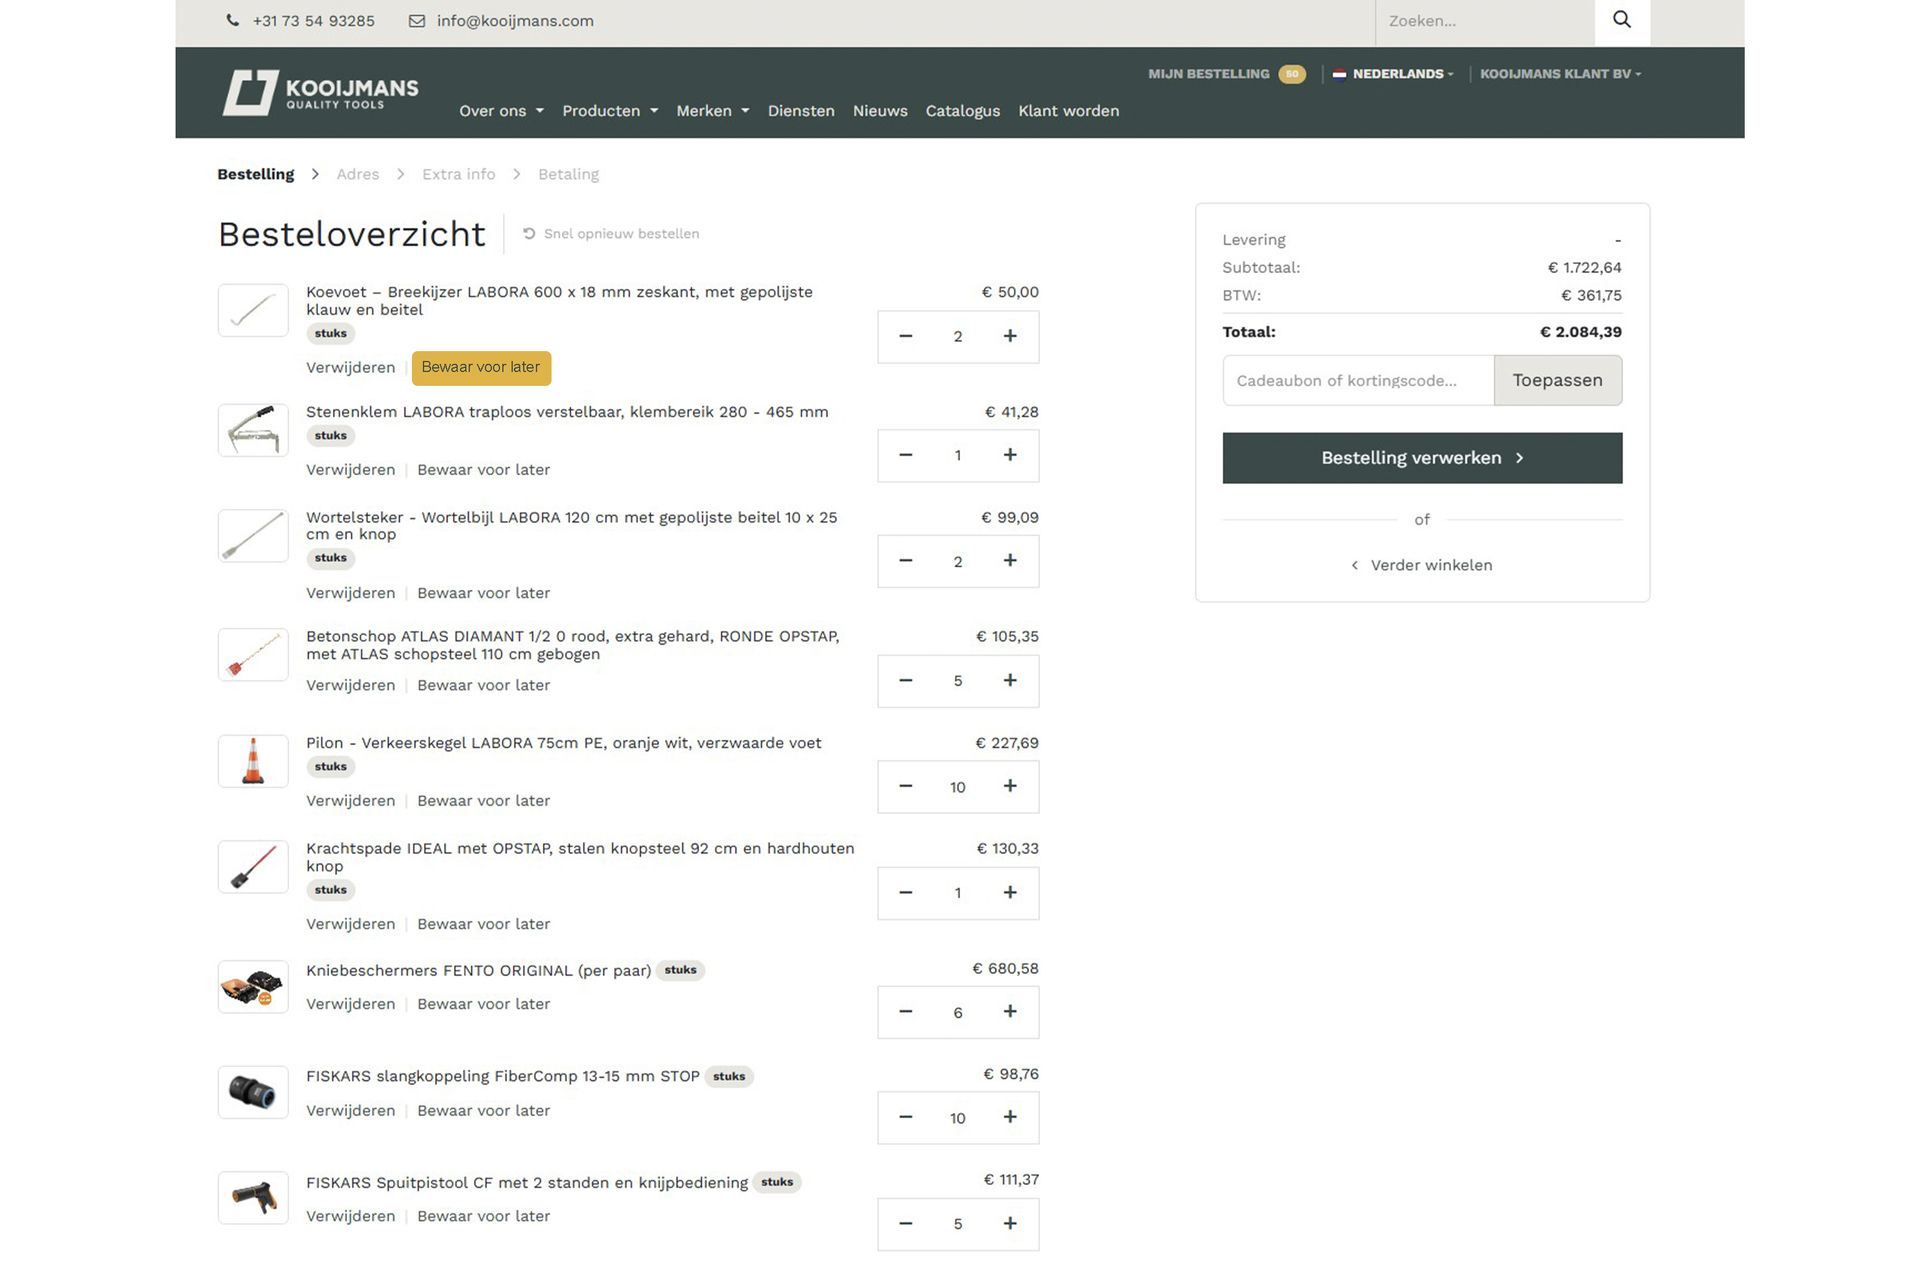
Task: Decrease quantity of Krachtspade IDEAL
Action: (x=905, y=893)
